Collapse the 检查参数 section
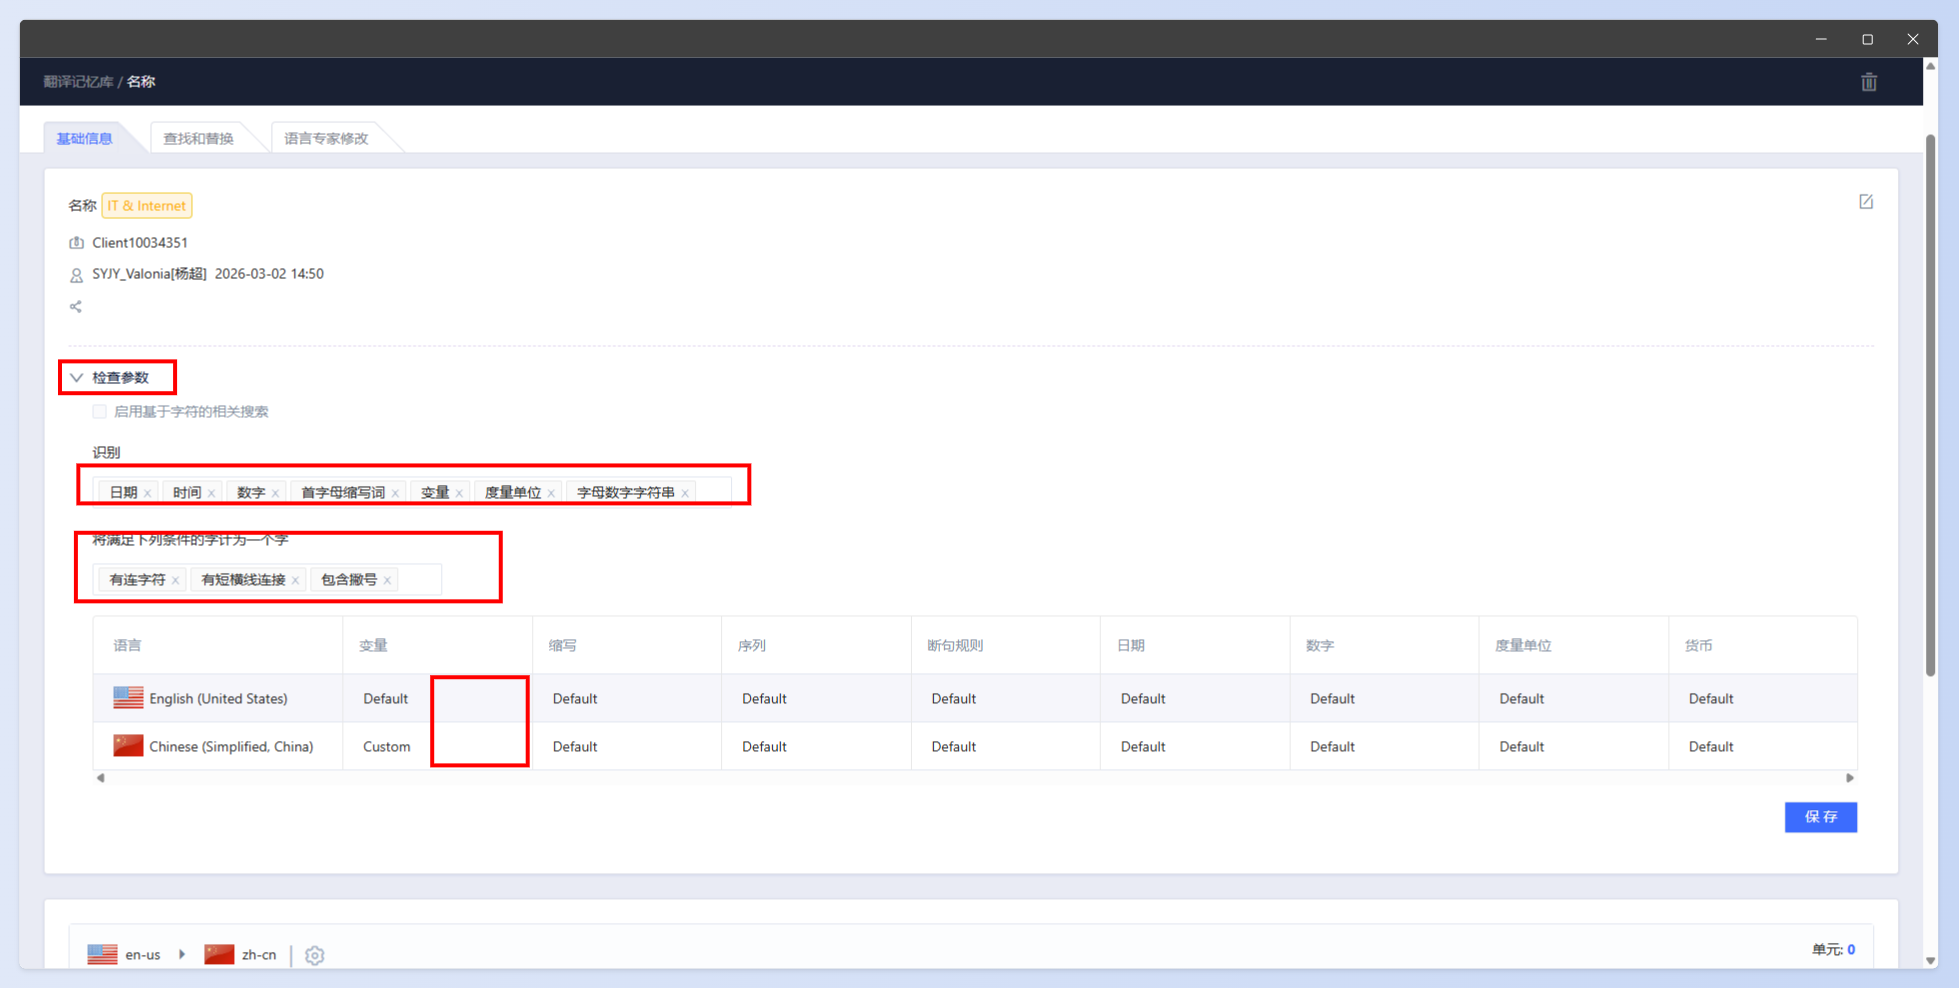The height and width of the screenshot is (988, 1959). 76,378
